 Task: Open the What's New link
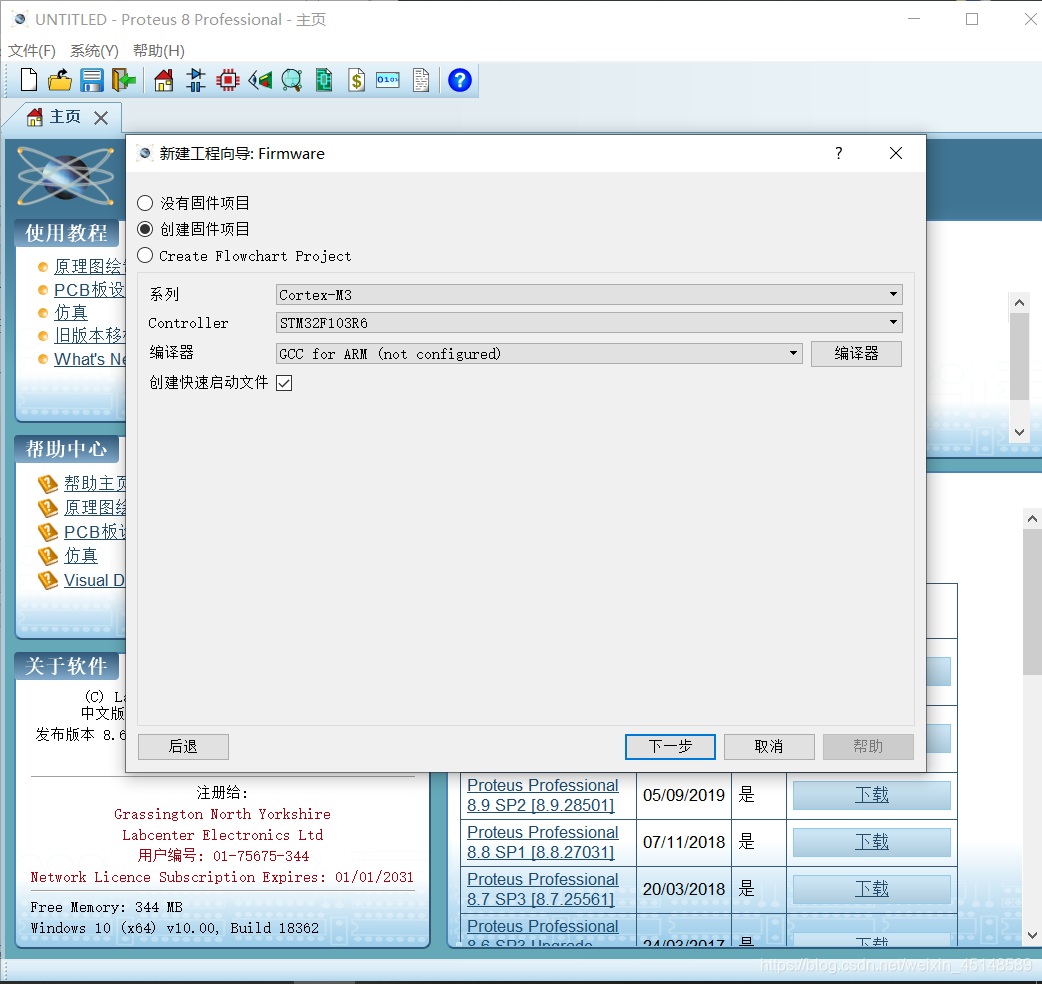[x=90, y=359]
